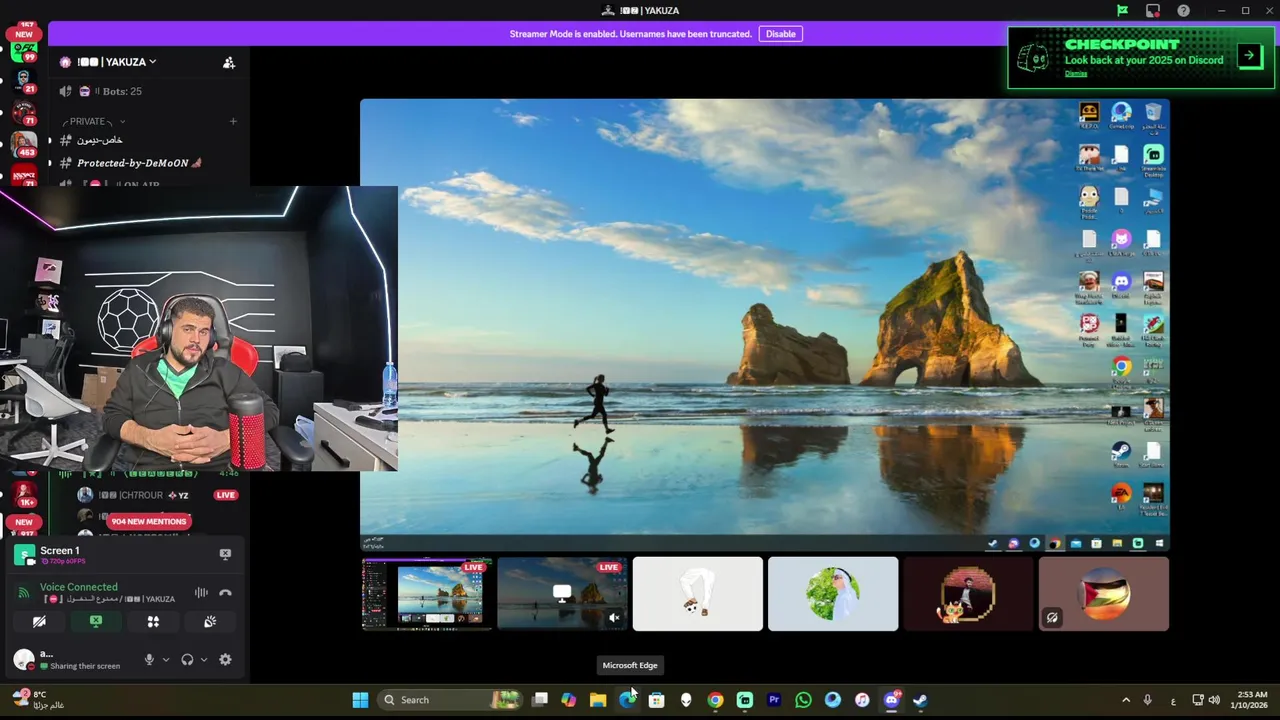The height and width of the screenshot is (720, 1280).
Task: Open User Settings gear icon
Action: (x=225, y=659)
